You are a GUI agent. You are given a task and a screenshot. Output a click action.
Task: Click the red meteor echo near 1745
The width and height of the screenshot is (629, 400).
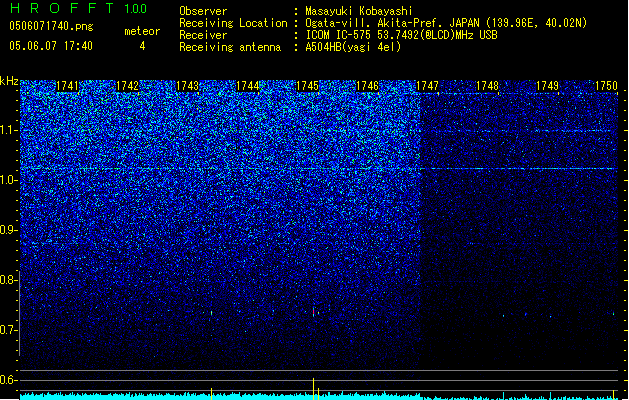pos(313,312)
